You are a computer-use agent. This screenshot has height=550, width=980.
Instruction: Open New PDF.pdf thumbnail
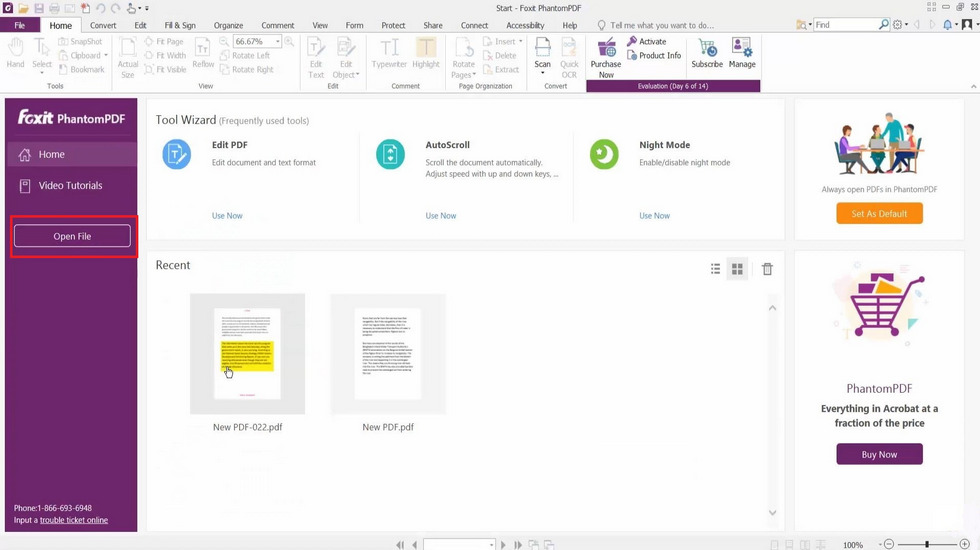pos(388,354)
